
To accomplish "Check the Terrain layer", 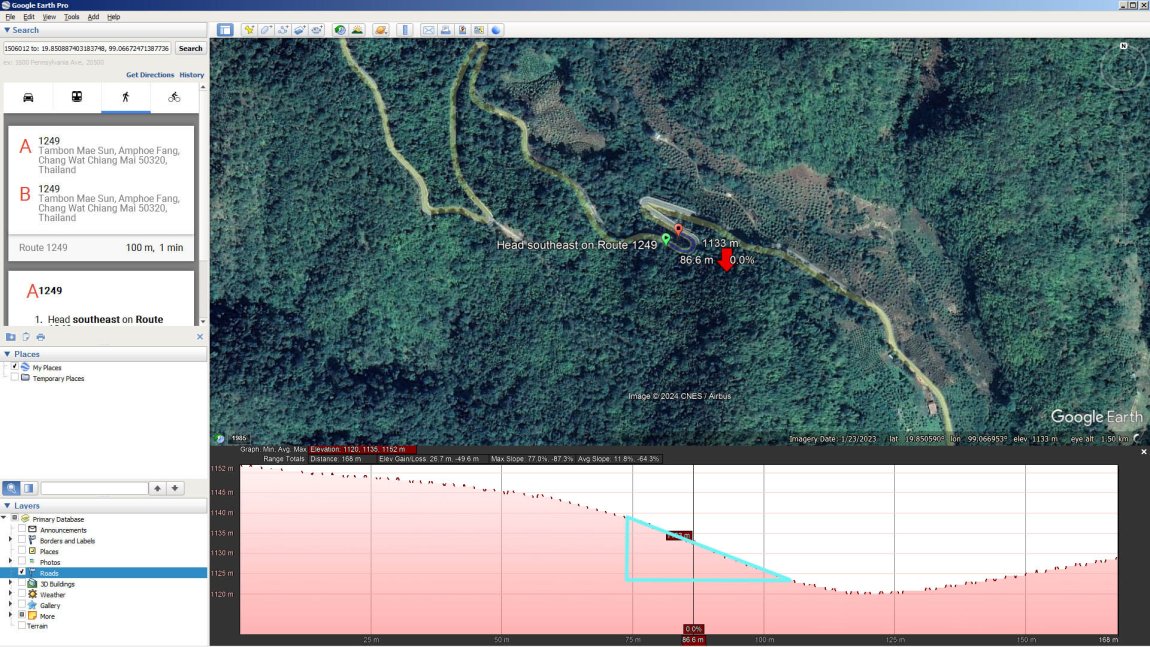I will tap(21, 626).
